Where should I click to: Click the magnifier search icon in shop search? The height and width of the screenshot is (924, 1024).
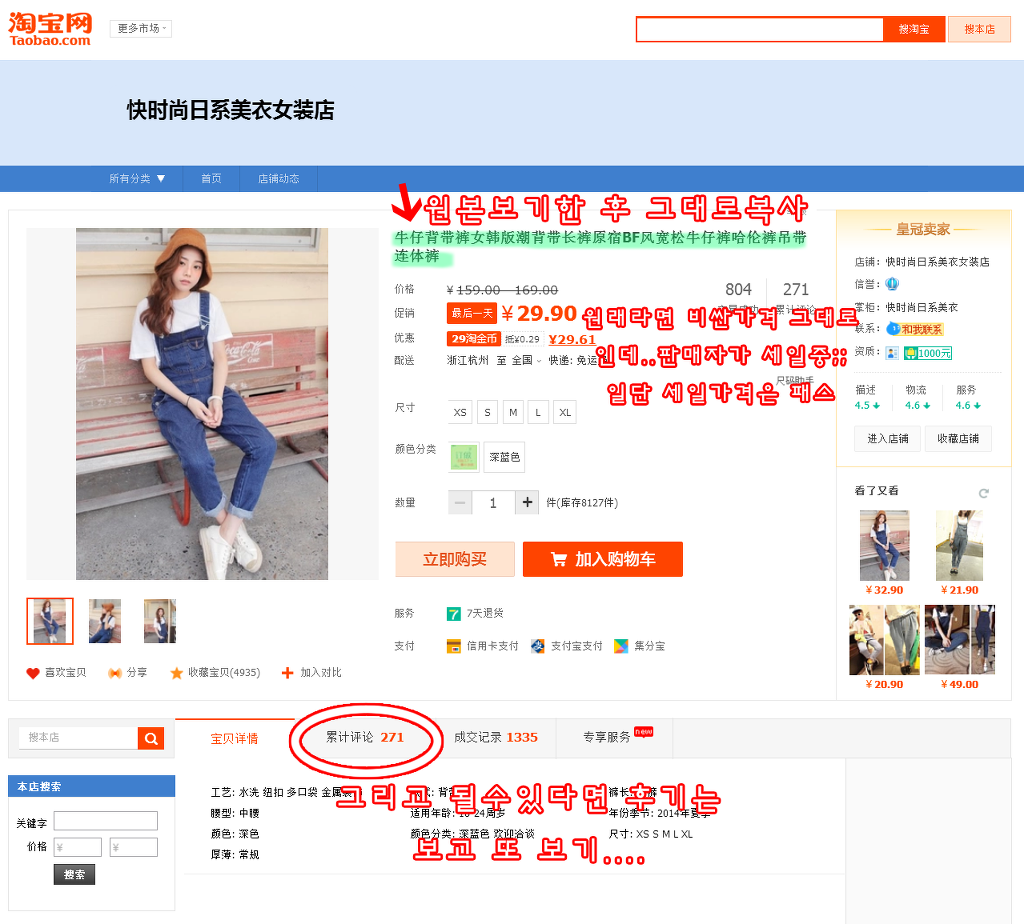click(x=151, y=739)
